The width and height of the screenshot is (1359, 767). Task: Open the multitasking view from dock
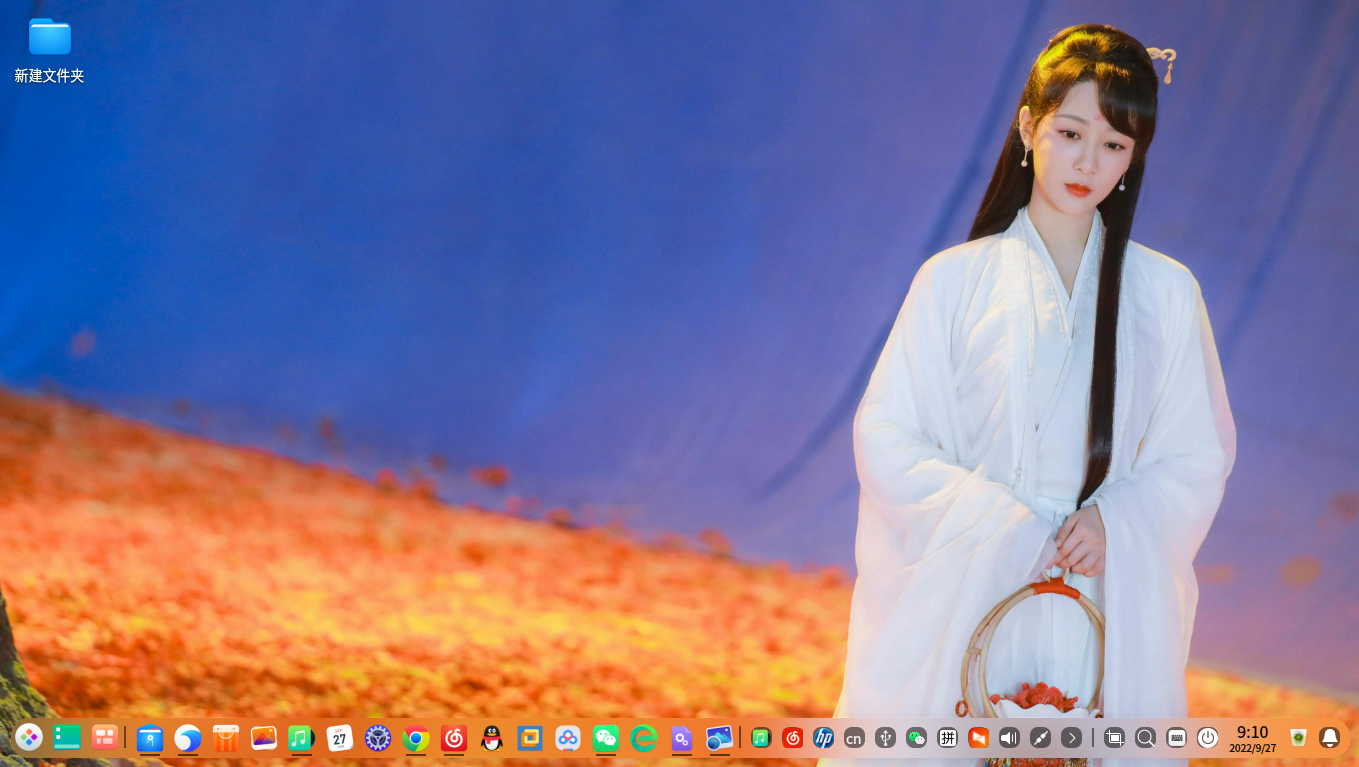click(x=105, y=738)
